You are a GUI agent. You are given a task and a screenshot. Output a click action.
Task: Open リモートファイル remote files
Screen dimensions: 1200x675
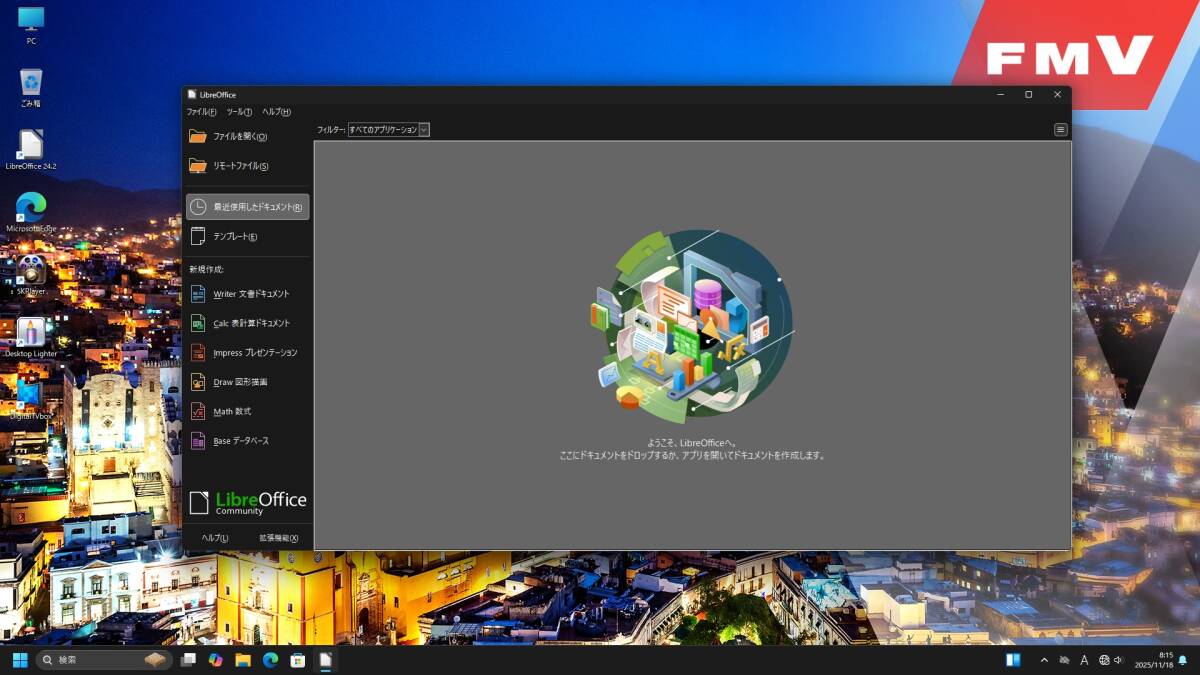(239, 166)
